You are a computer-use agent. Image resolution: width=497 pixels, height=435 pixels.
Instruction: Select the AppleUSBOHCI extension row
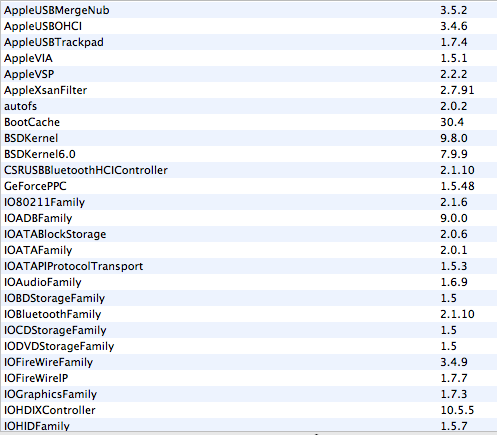(x=248, y=26)
